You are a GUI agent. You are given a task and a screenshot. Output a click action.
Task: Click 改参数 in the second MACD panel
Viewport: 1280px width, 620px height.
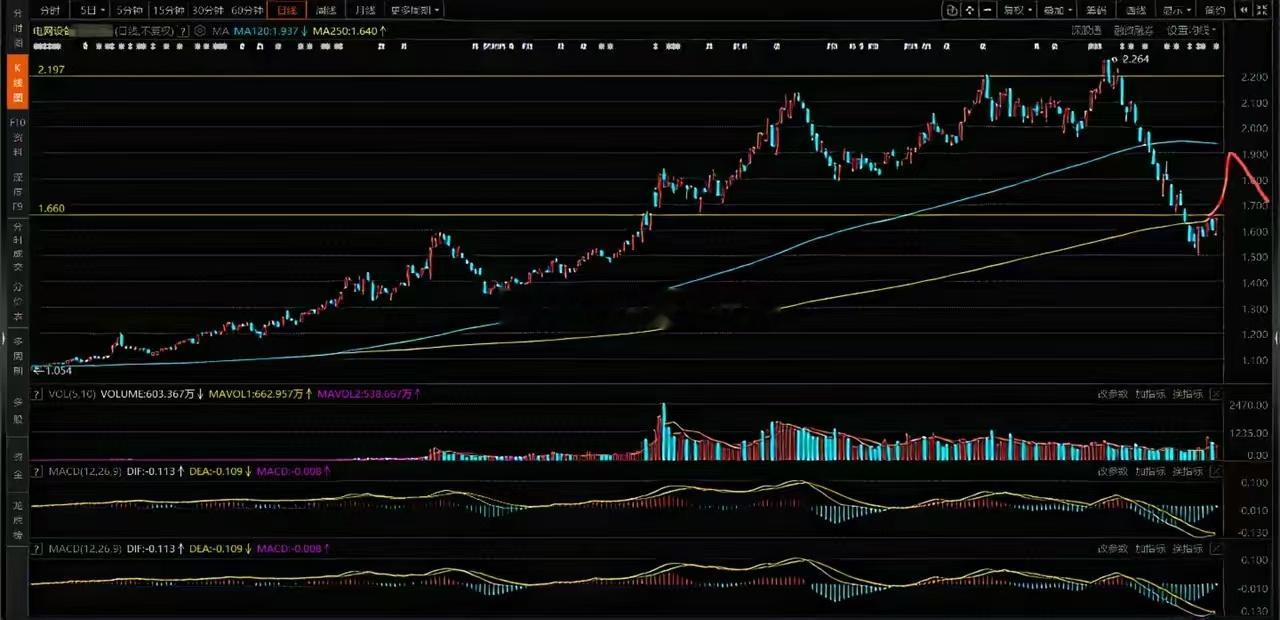point(1112,548)
